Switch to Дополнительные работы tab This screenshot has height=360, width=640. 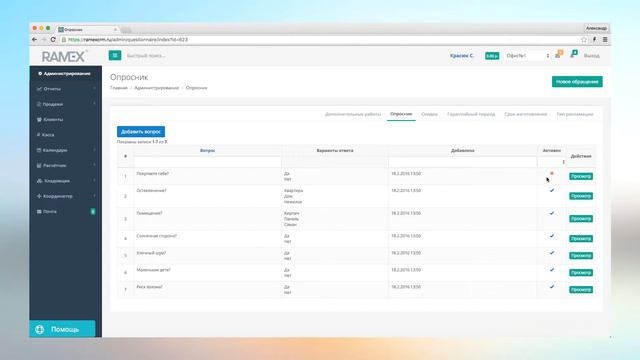(353, 114)
